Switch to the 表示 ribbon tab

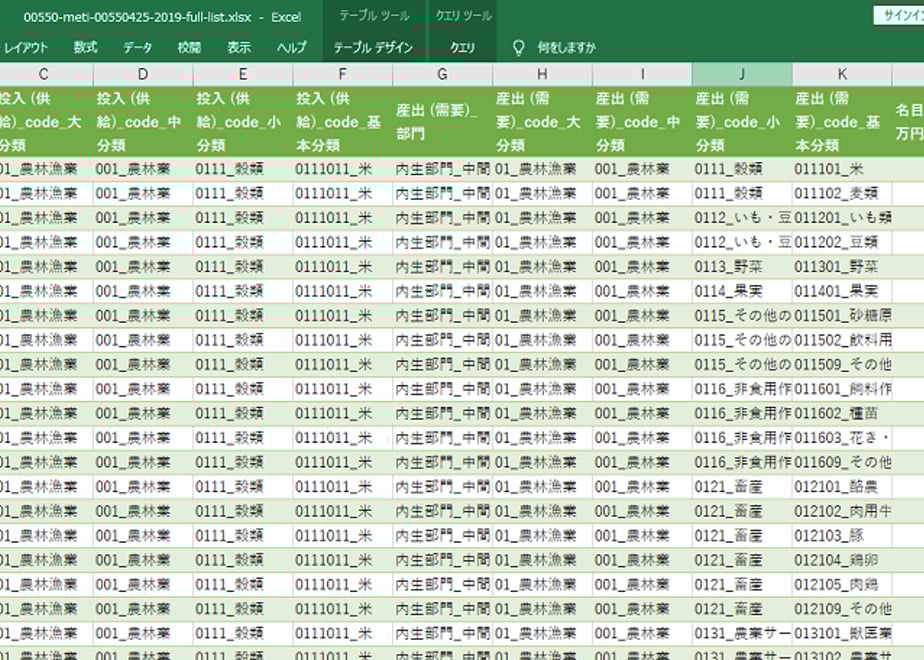239,47
